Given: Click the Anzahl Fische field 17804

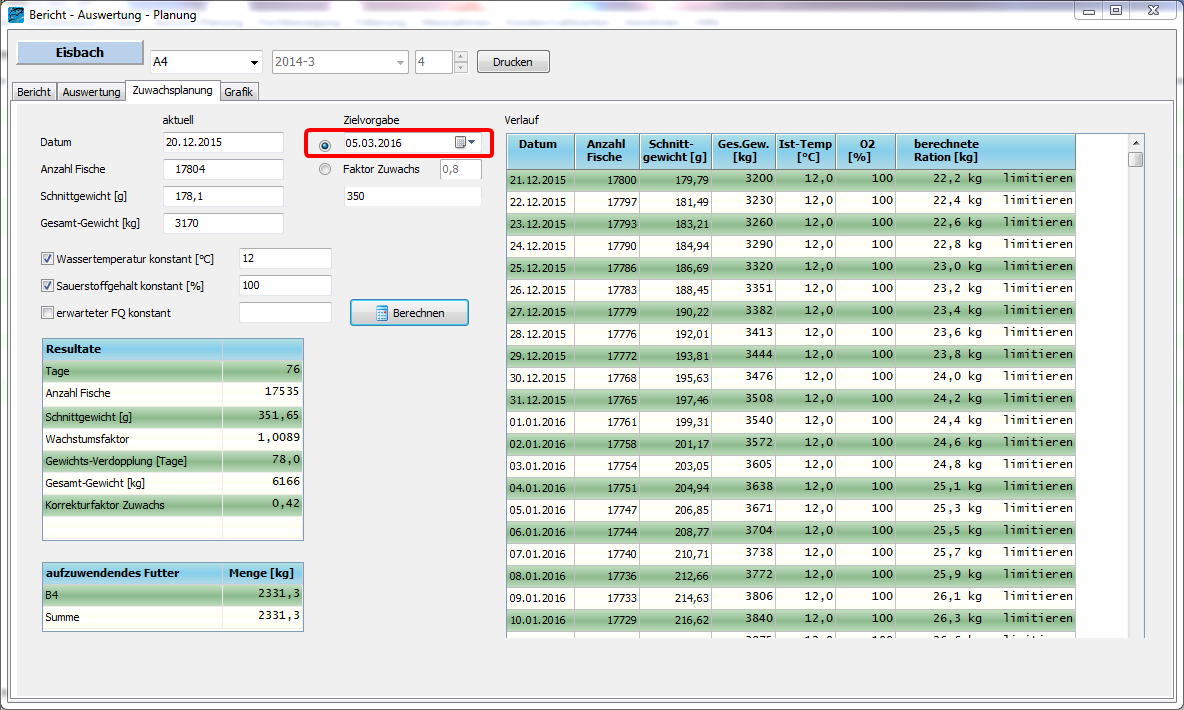Looking at the screenshot, I should (x=223, y=169).
